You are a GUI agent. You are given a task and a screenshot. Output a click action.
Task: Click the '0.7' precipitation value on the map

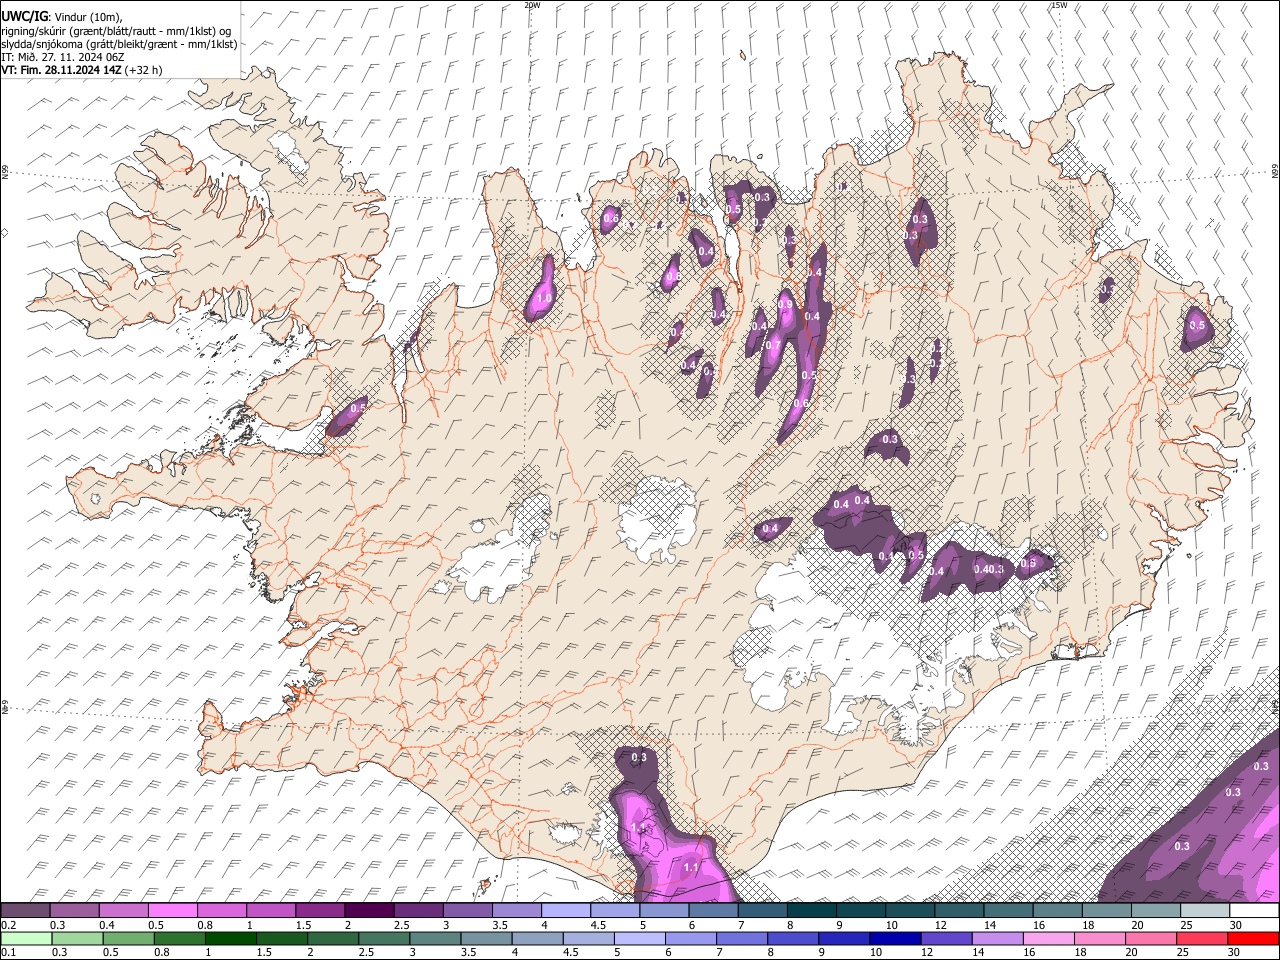[x=773, y=345]
